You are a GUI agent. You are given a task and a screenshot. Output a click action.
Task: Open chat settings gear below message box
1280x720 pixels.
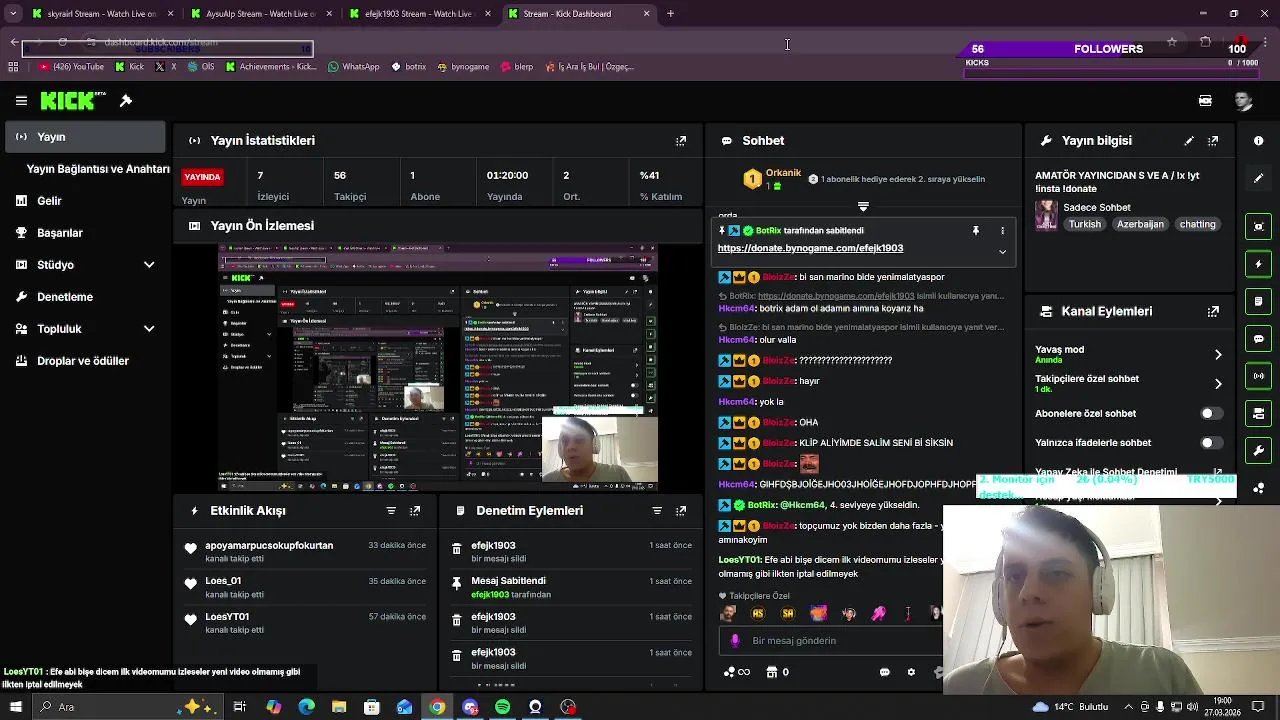pos(911,672)
